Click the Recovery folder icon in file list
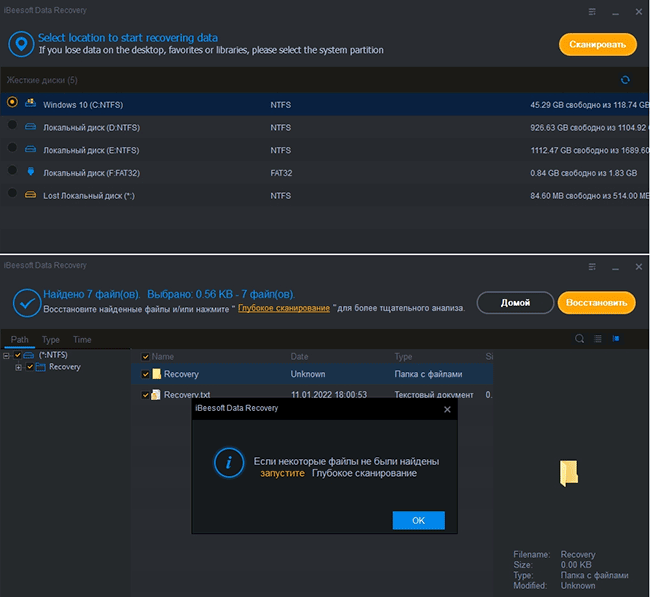650x597 pixels. (x=156, y=374)
